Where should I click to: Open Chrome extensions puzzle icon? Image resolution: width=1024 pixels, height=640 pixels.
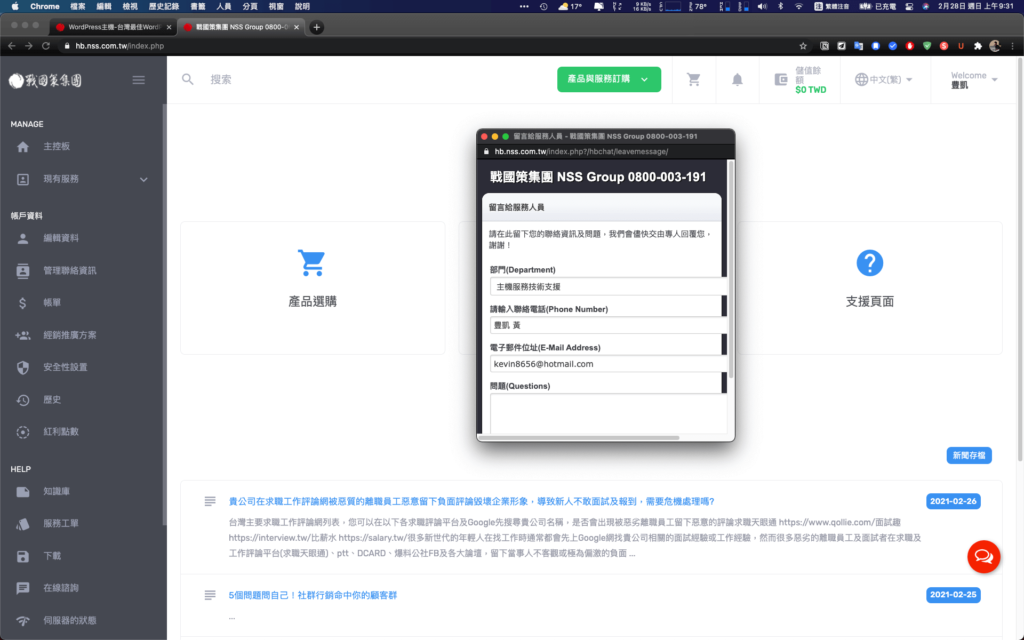click(x=978, y=46)
